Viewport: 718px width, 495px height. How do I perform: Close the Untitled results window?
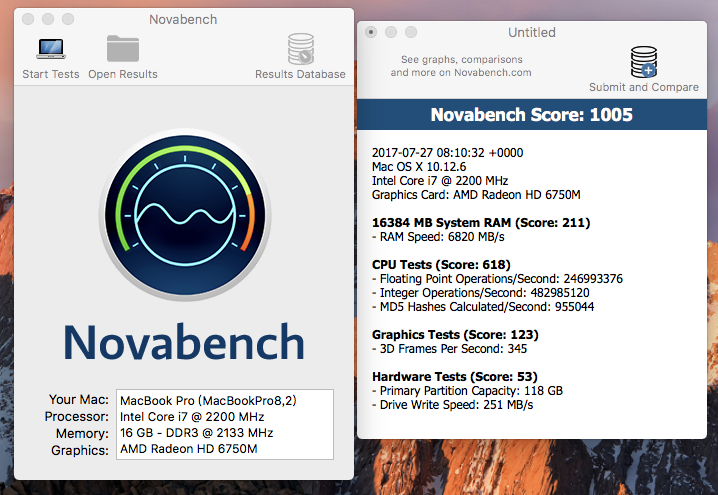click(x=371, y=32)
